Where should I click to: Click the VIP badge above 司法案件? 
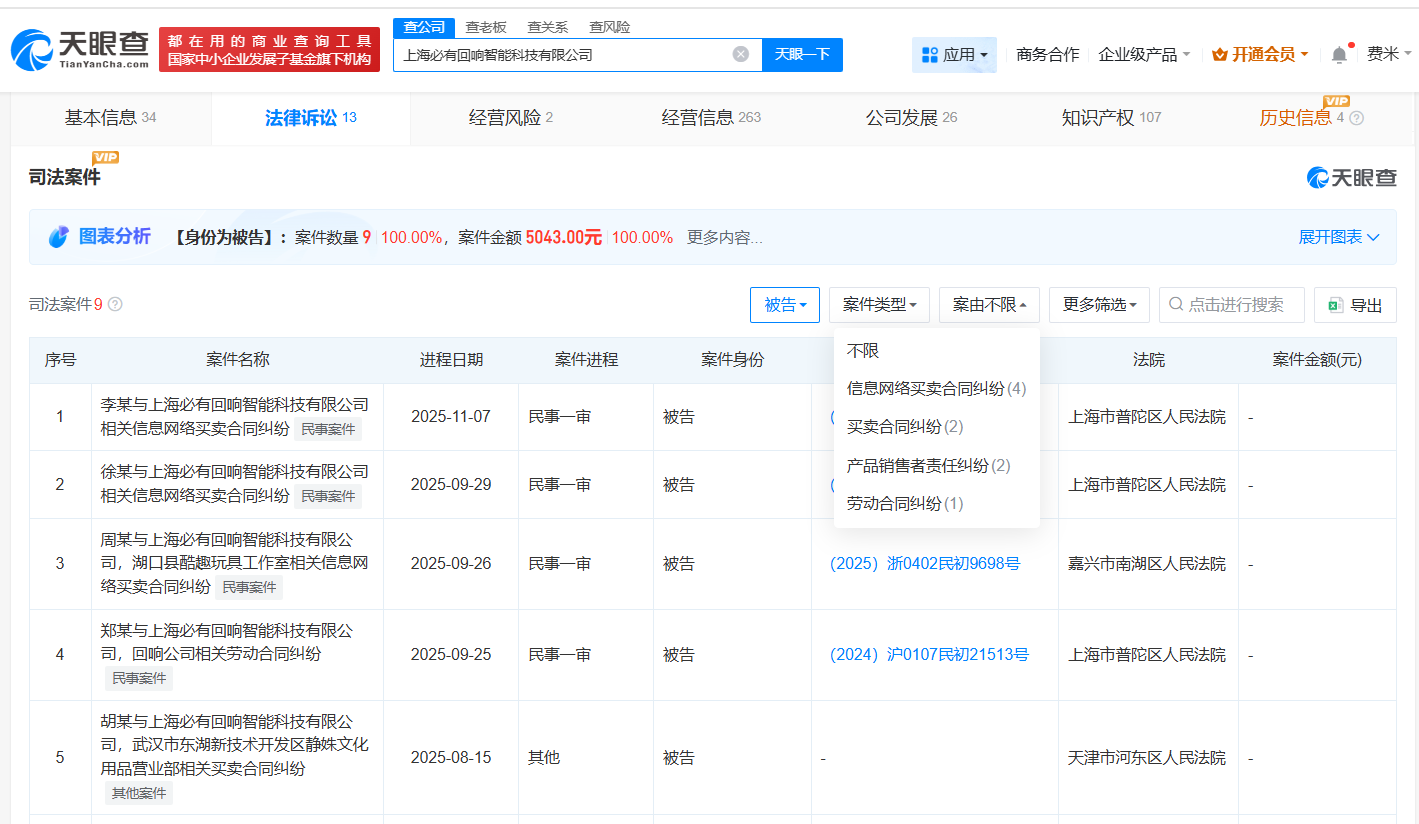point(106,158)
